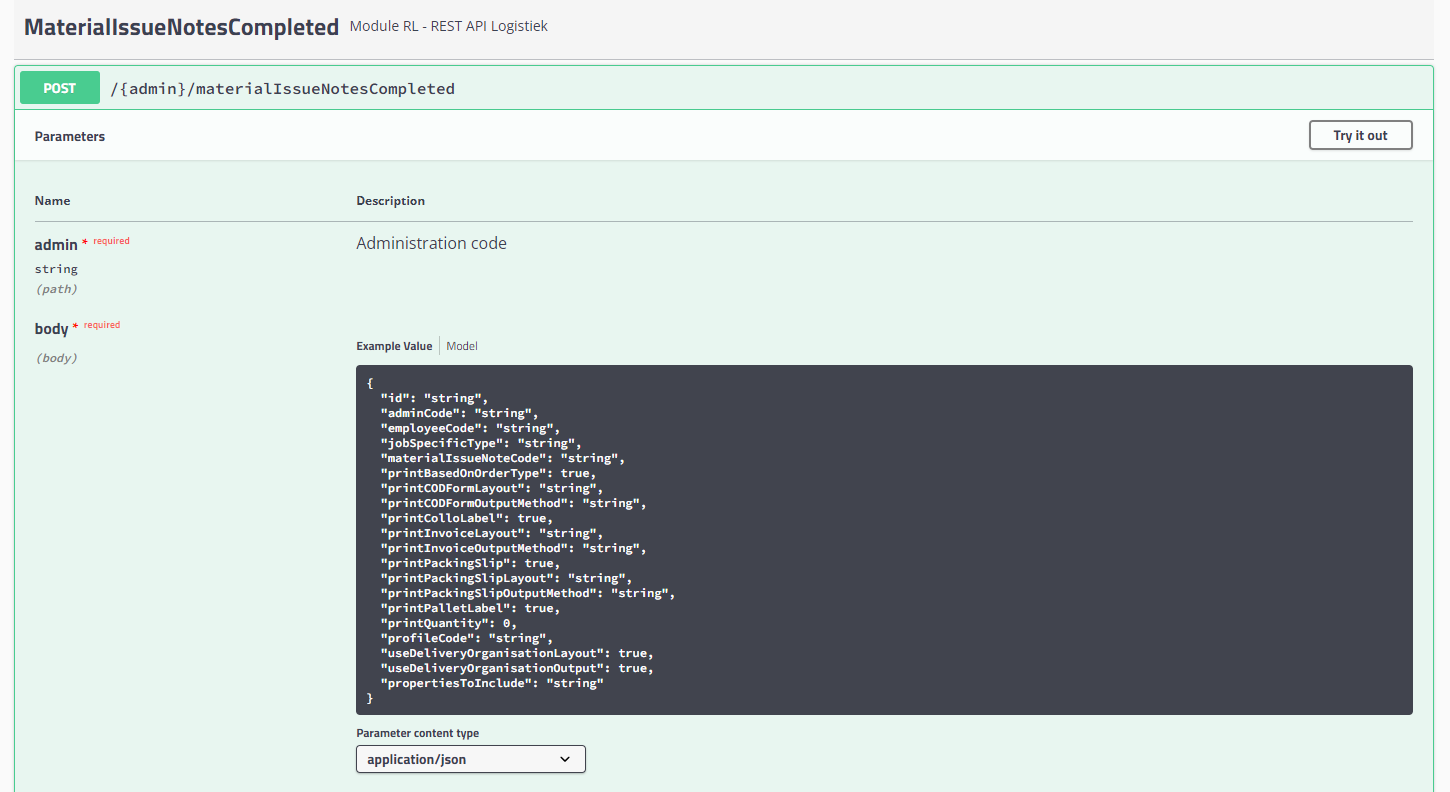This screenshot has height=792, width=1450.
Task: Click the body parameter name
Action: click(x=51, y=329)
